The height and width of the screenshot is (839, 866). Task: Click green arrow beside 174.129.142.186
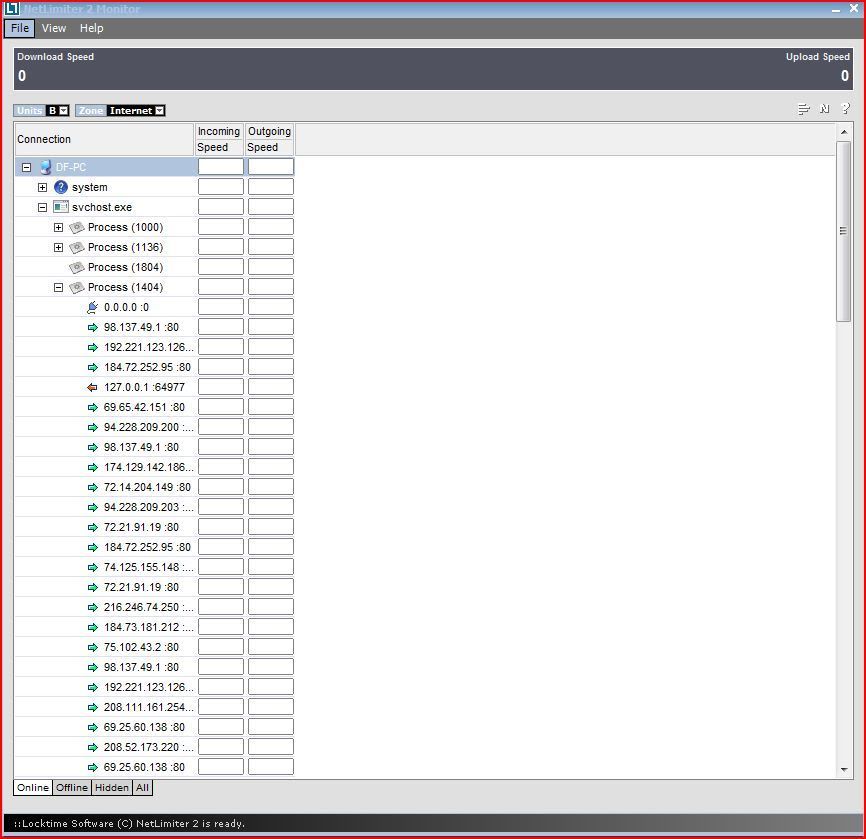[92, 467]
